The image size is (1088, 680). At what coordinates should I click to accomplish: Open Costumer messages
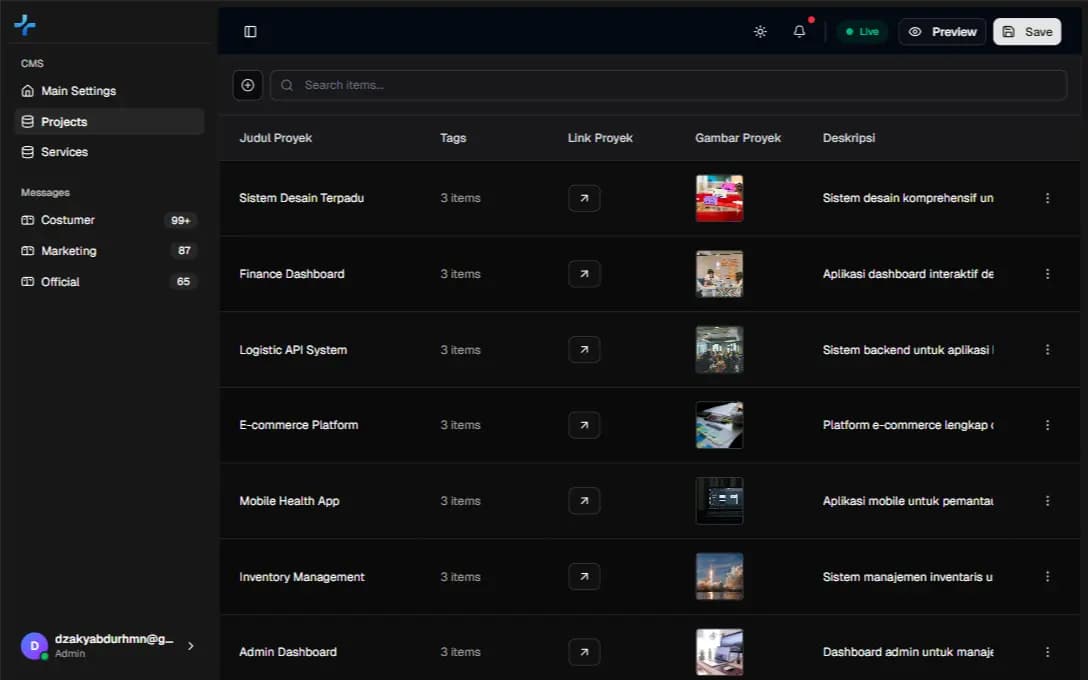[x=109, y=220]
